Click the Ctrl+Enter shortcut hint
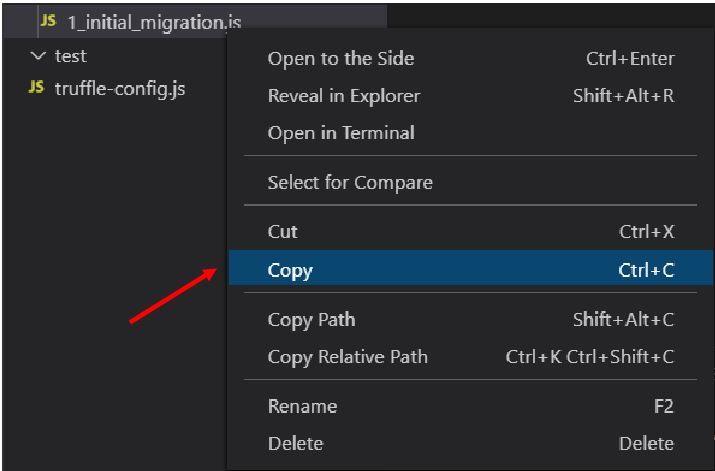 630,59
